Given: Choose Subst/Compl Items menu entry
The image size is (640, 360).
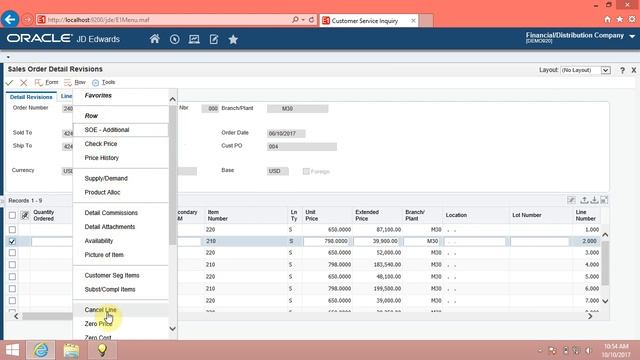Looking at the screenshot, I should click(121, 289).
